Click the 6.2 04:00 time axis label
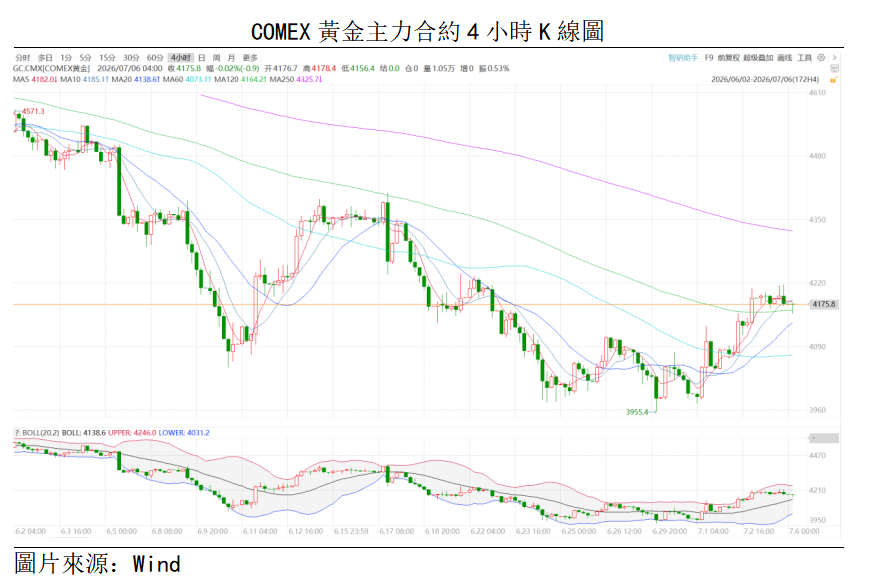 pos(30,531)
